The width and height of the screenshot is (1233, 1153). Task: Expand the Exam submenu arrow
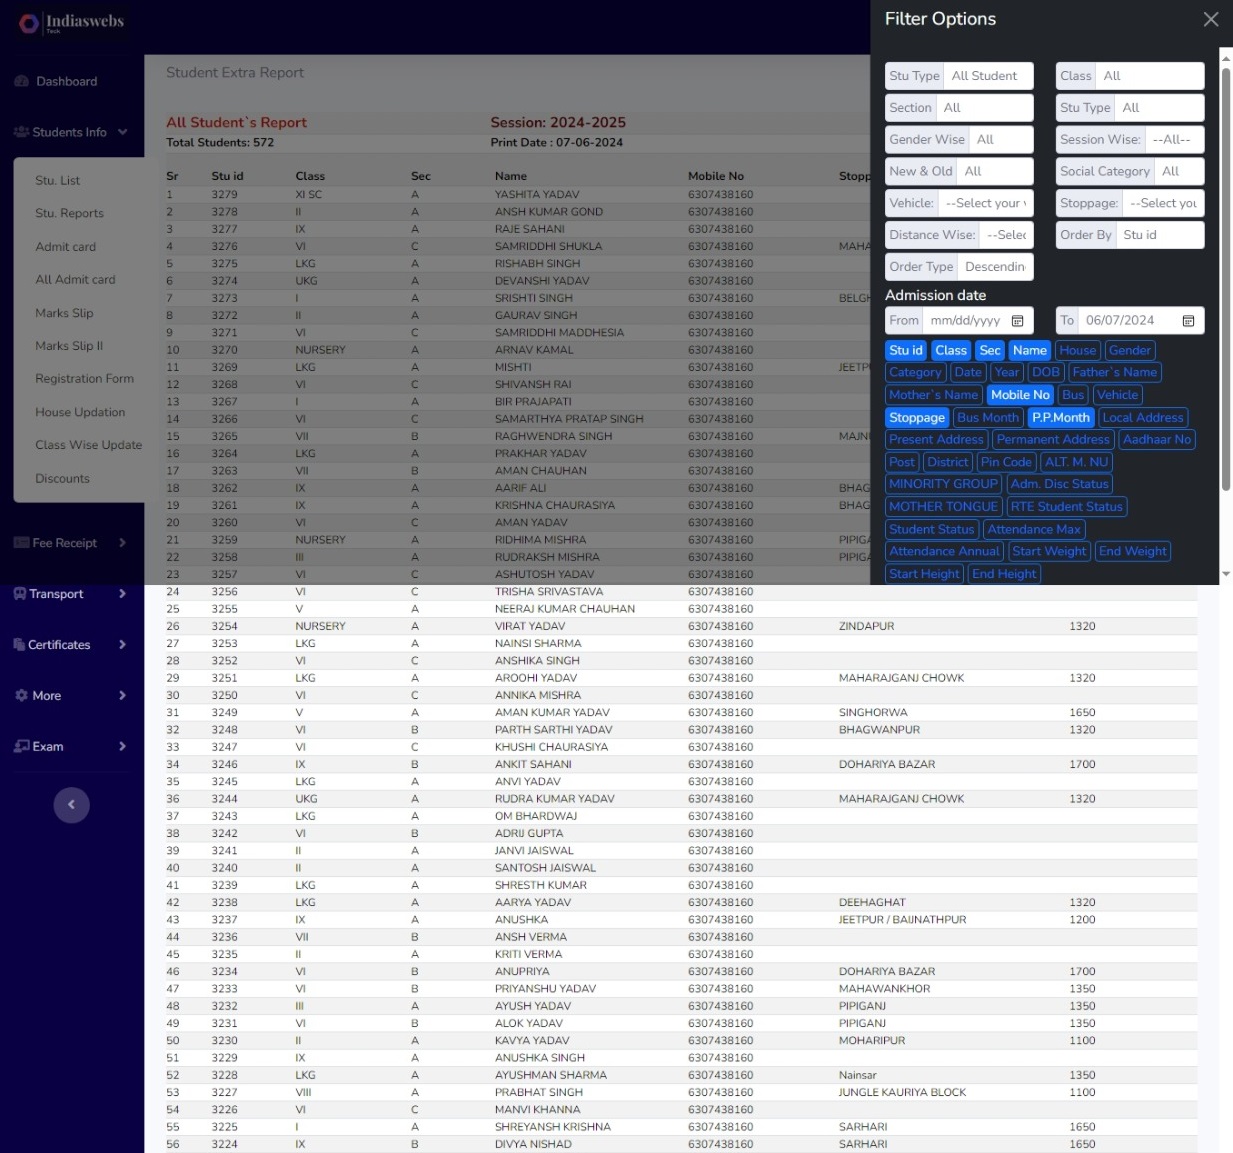123,747
